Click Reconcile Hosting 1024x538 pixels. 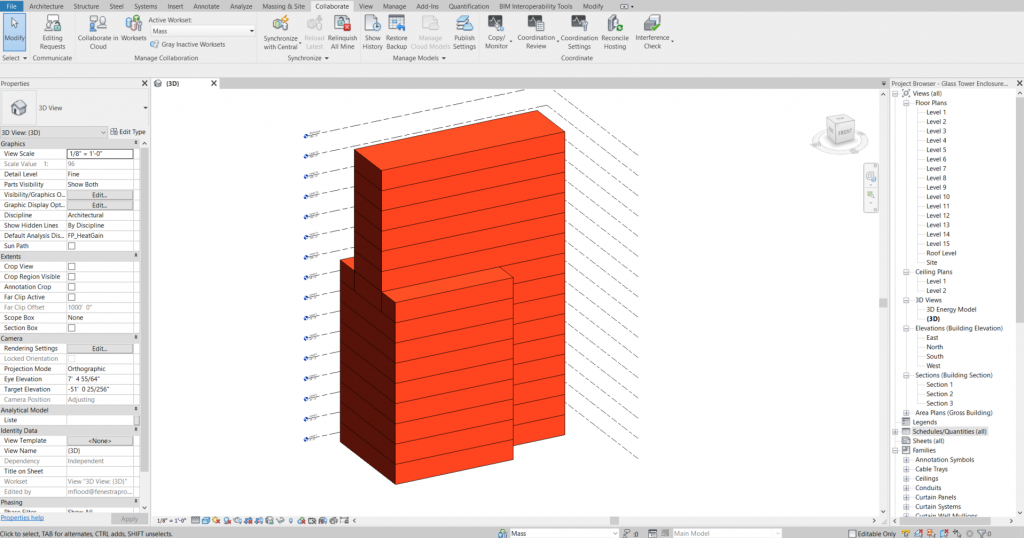(x=615, y=32)
